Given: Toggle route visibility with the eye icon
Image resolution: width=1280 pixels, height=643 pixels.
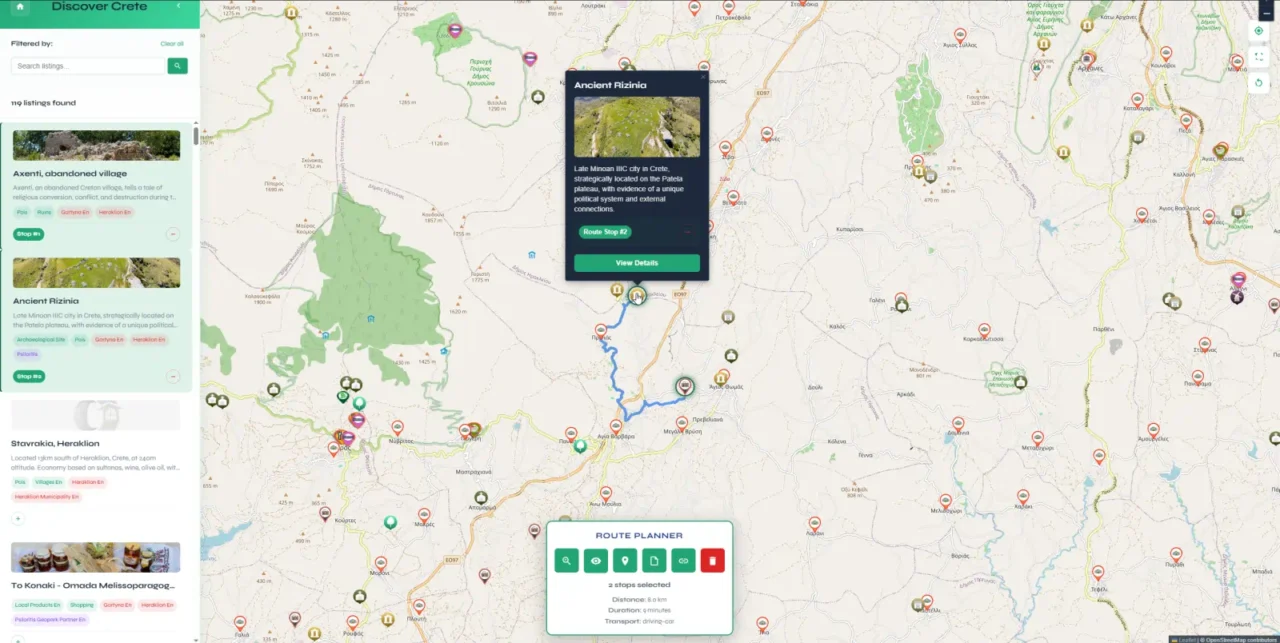Looking at the screenshot, I should click(596, 561).
